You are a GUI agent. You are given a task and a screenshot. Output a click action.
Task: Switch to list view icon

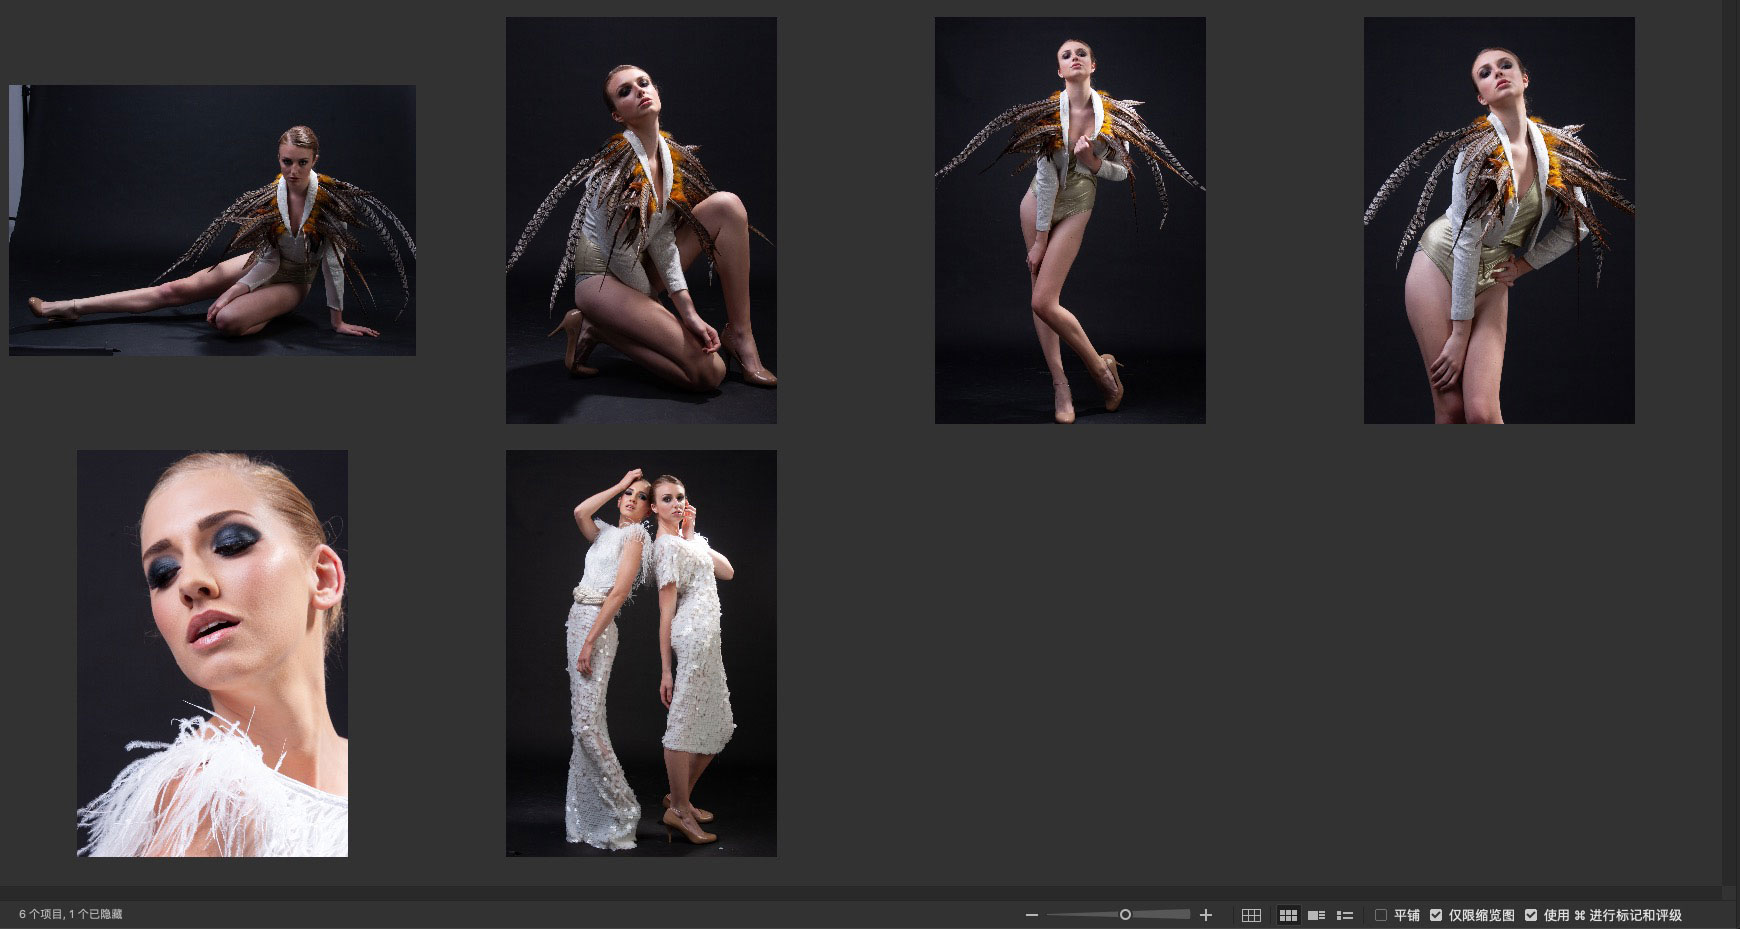(x=1345, y=915)
